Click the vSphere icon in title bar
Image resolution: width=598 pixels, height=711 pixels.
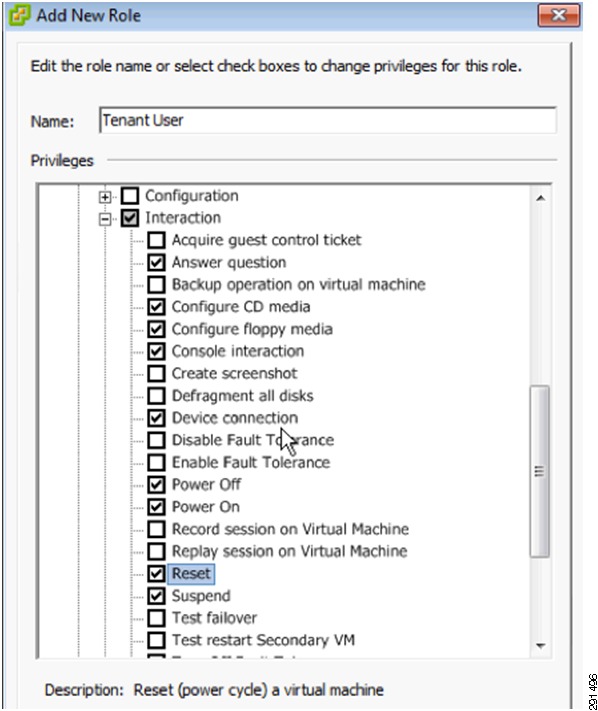point(19,15)
